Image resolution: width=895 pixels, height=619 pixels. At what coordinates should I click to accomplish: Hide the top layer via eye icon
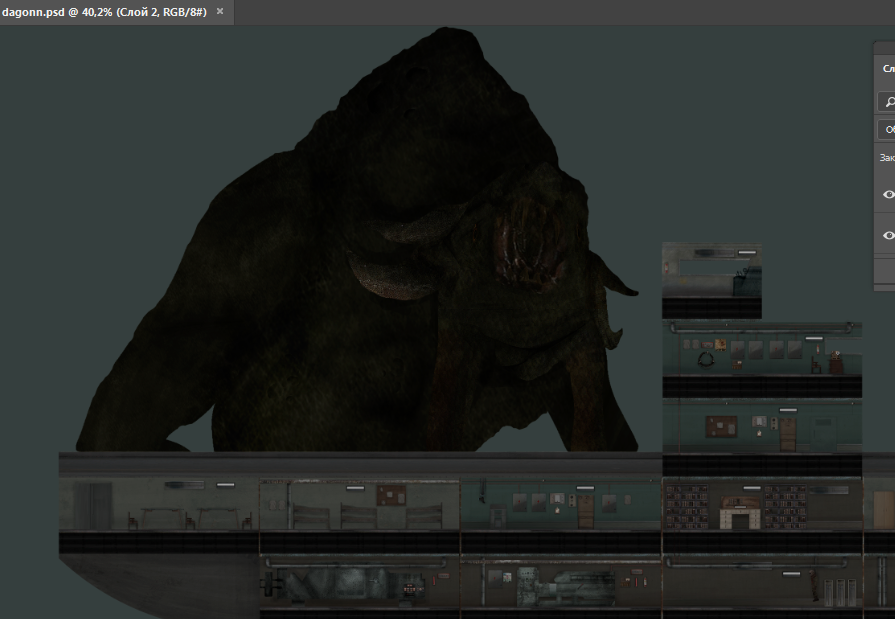(888, 194)
